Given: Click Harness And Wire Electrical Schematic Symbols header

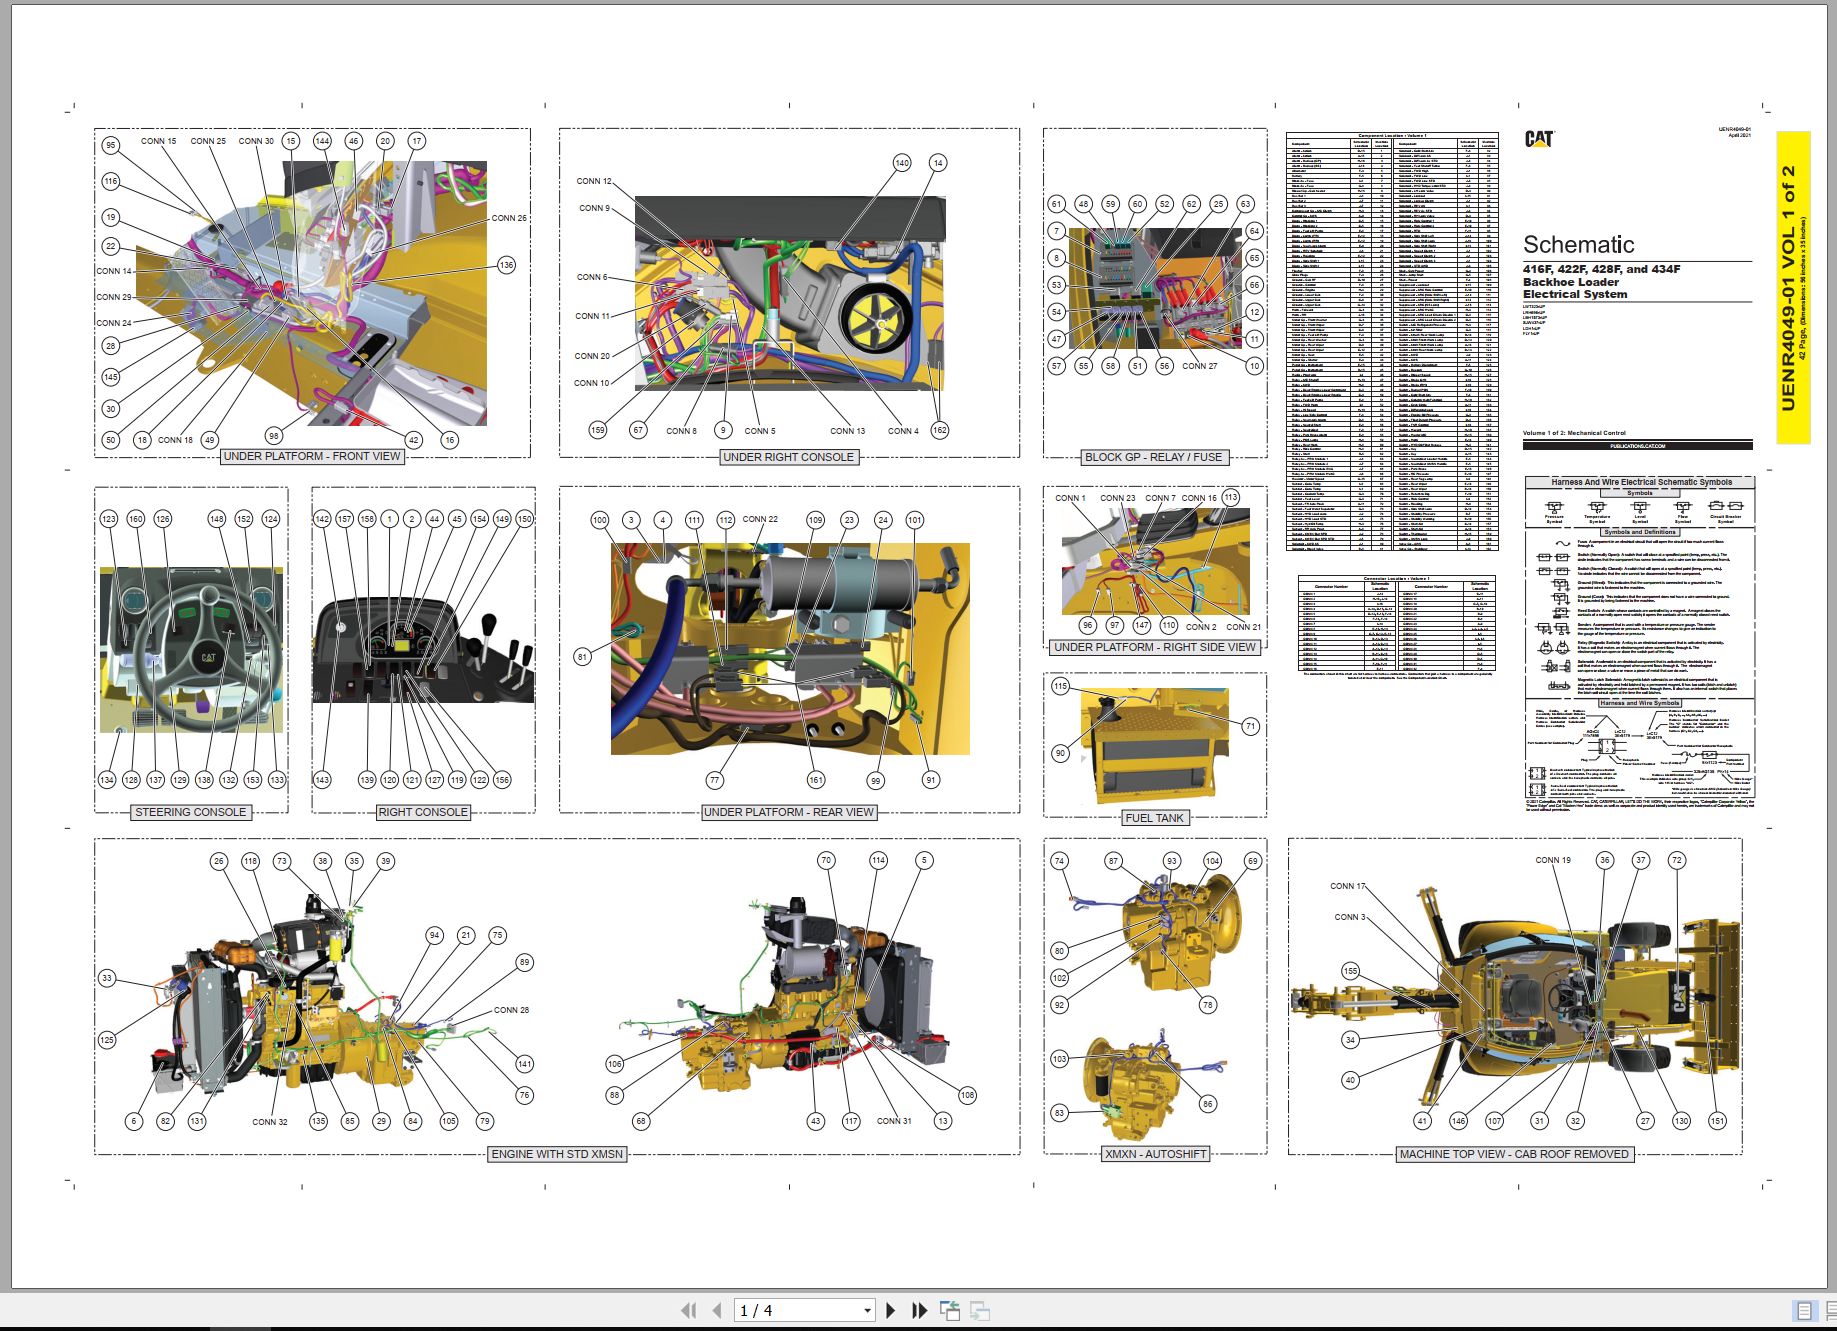Looking at the screenshot, I should pyautogui.click(x=1640, y=482).
